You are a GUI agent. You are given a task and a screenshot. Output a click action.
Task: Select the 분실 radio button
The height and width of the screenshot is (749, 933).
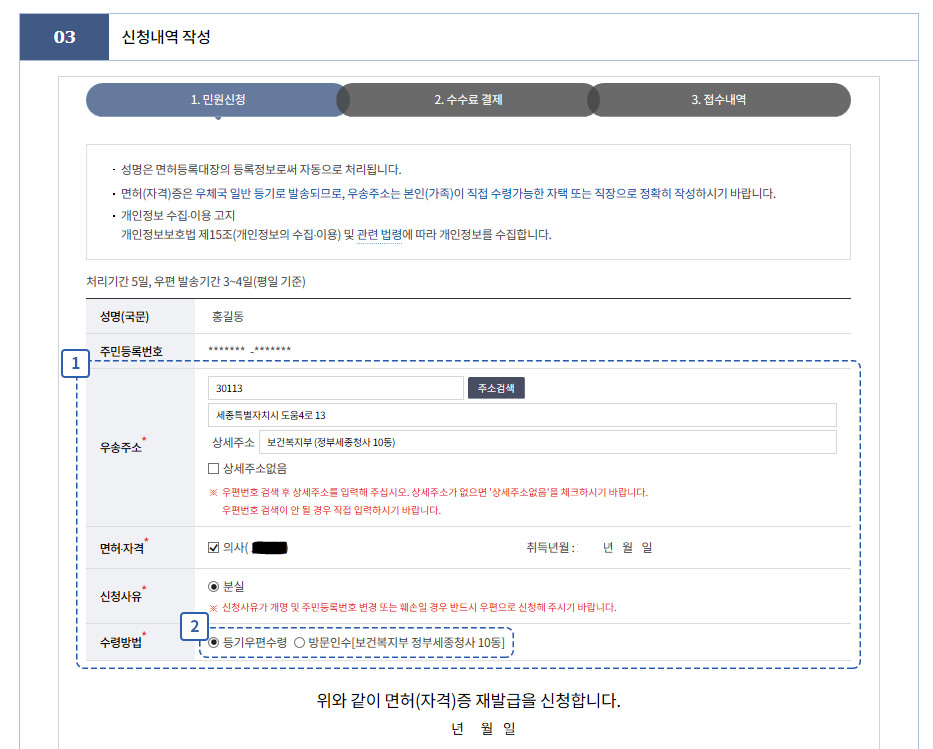point(214,587)
